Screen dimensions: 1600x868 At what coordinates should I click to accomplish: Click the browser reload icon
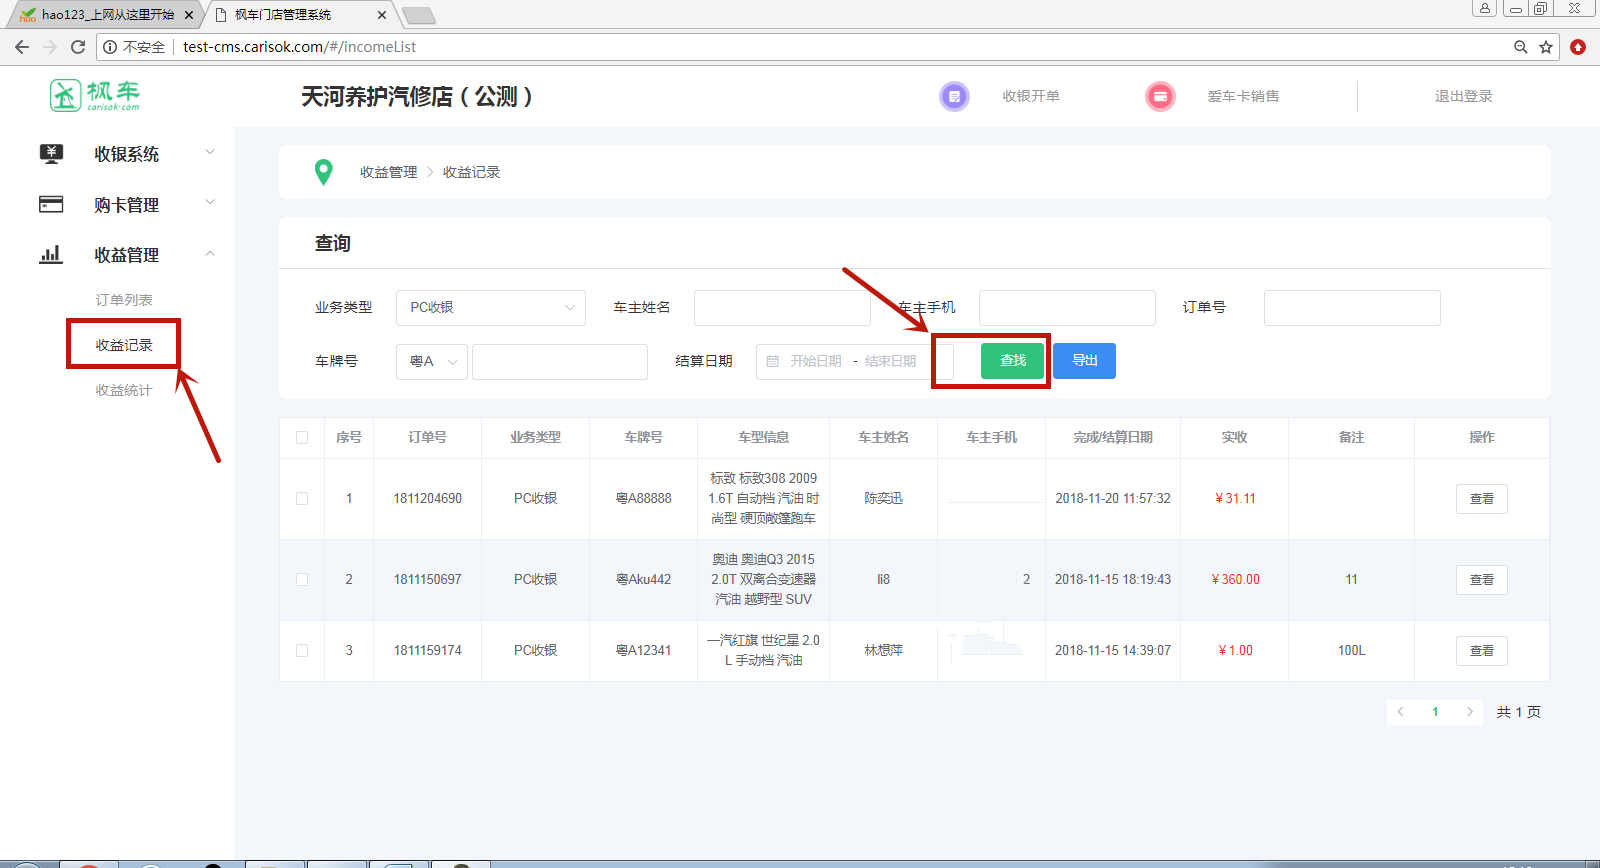tap(78, 47)
